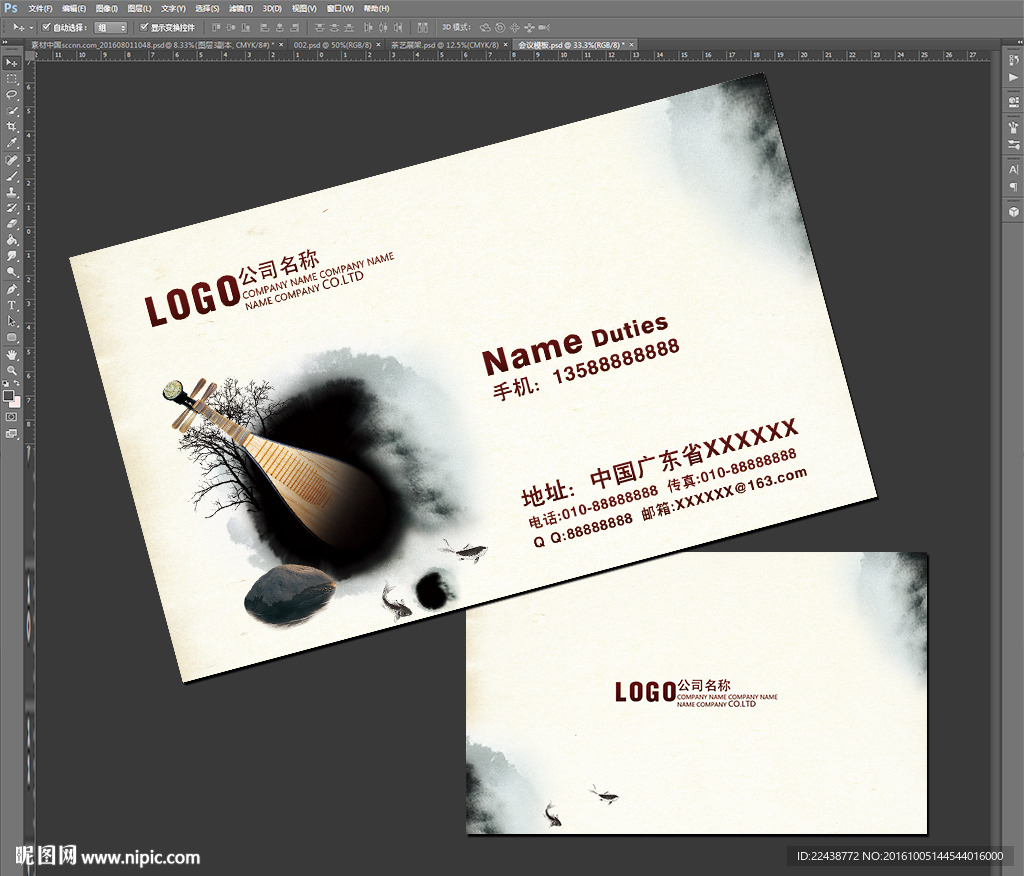
Task: Select the Brush tool
Action: pyautogui.click(x=12, y=176)
